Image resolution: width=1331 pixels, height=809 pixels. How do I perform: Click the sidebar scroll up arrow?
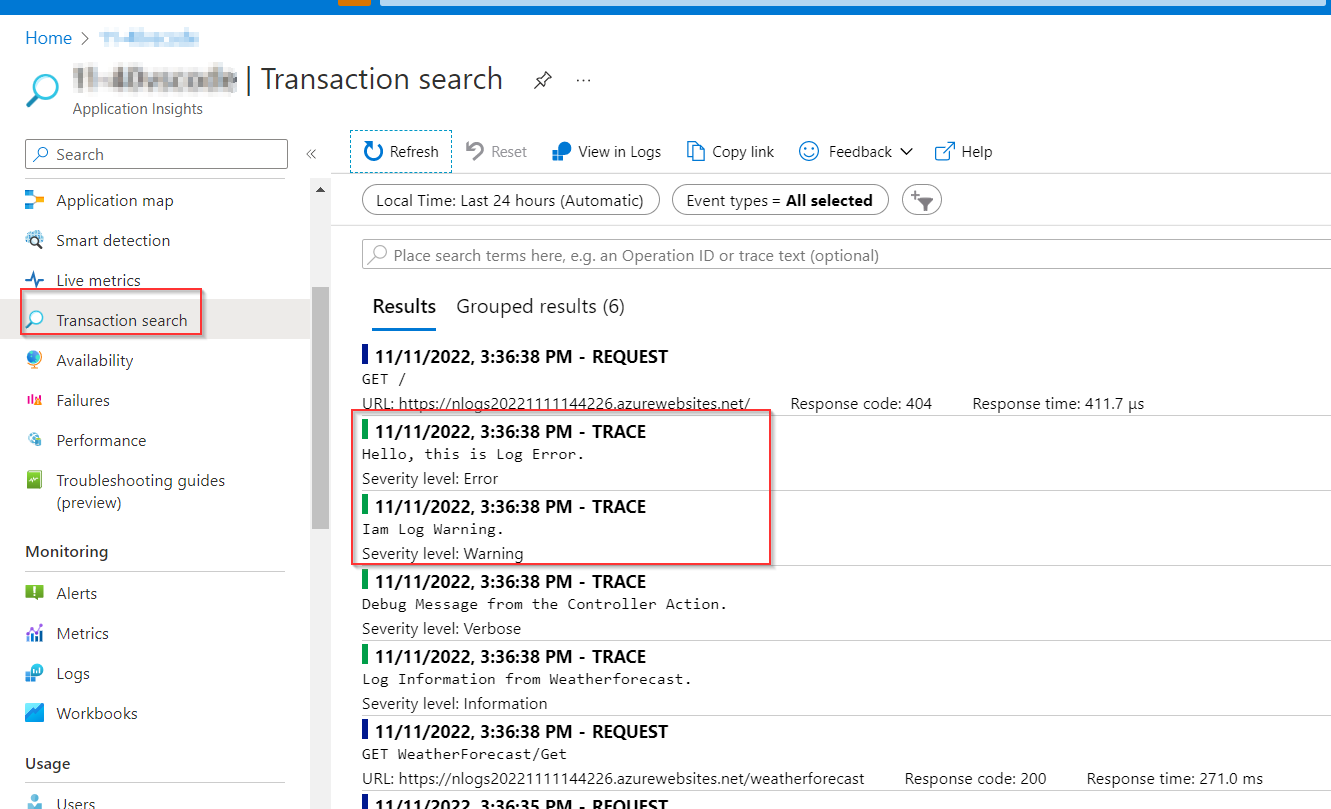point(320,189)
